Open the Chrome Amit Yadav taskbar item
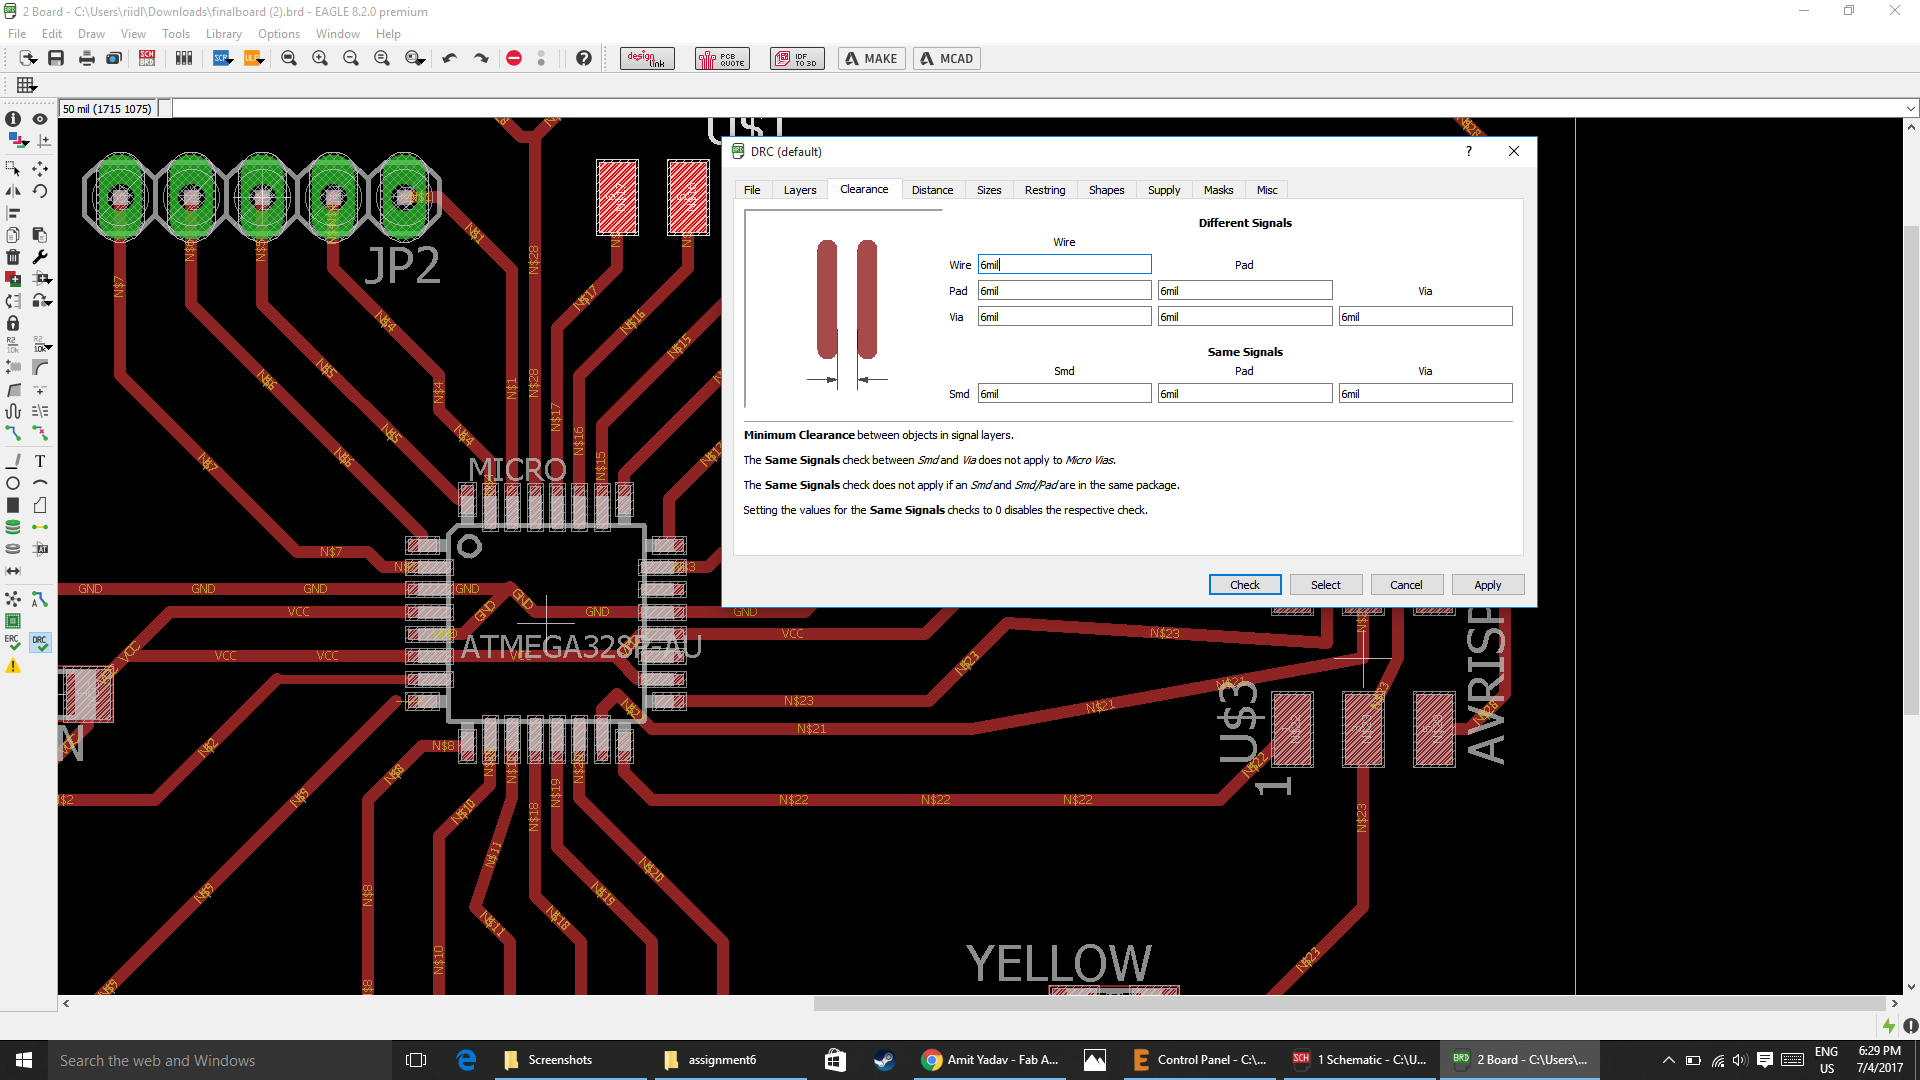The width and height of the screenshot is (1920, 1080). click(x=990, y=1060)
